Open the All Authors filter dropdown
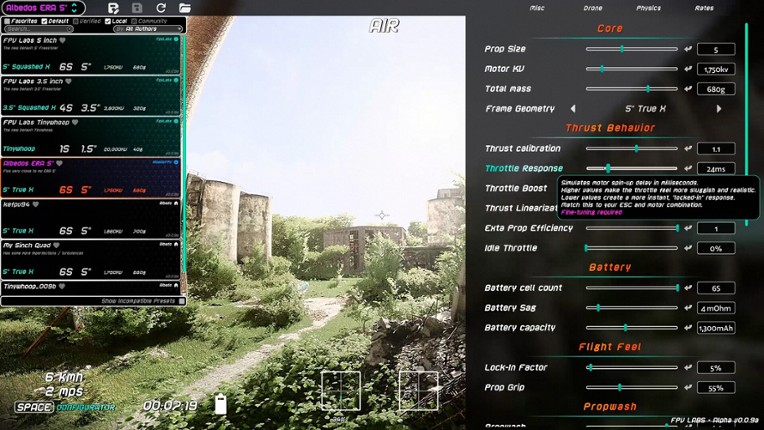The width and height of the screenshot is (764, 430). [150, 29]
